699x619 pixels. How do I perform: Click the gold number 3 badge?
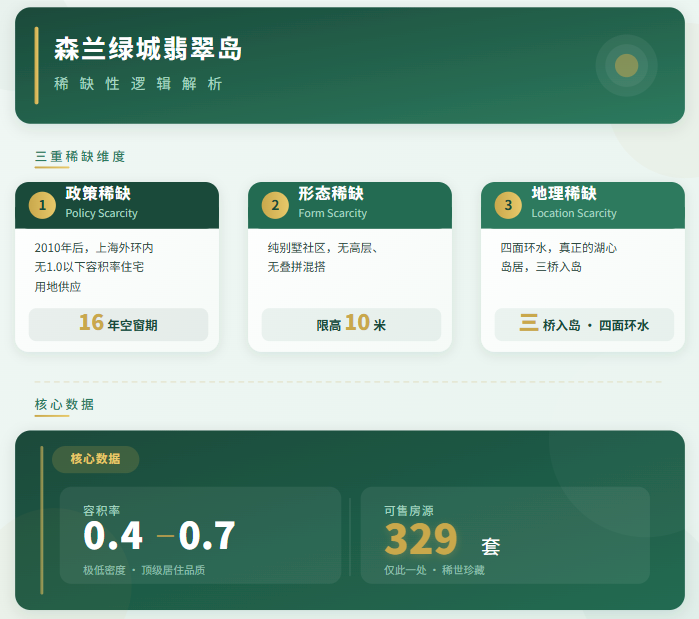pos(508,205)
